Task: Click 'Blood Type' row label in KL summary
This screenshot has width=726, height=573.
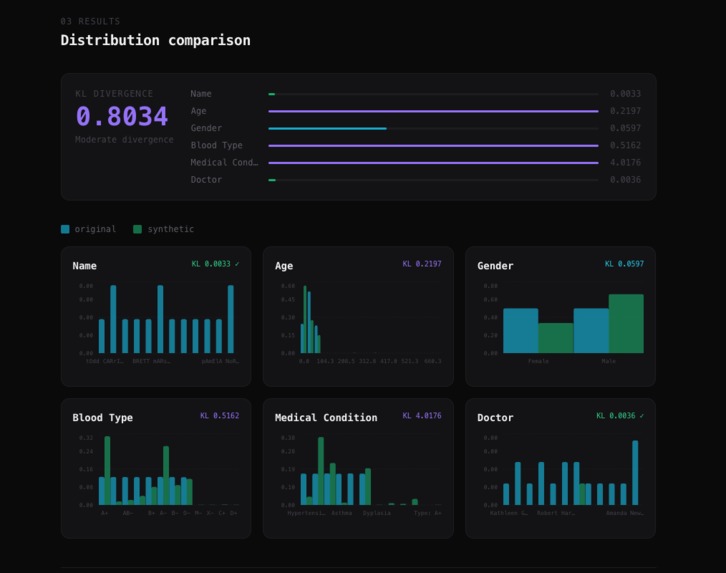Action: point(216,145)
